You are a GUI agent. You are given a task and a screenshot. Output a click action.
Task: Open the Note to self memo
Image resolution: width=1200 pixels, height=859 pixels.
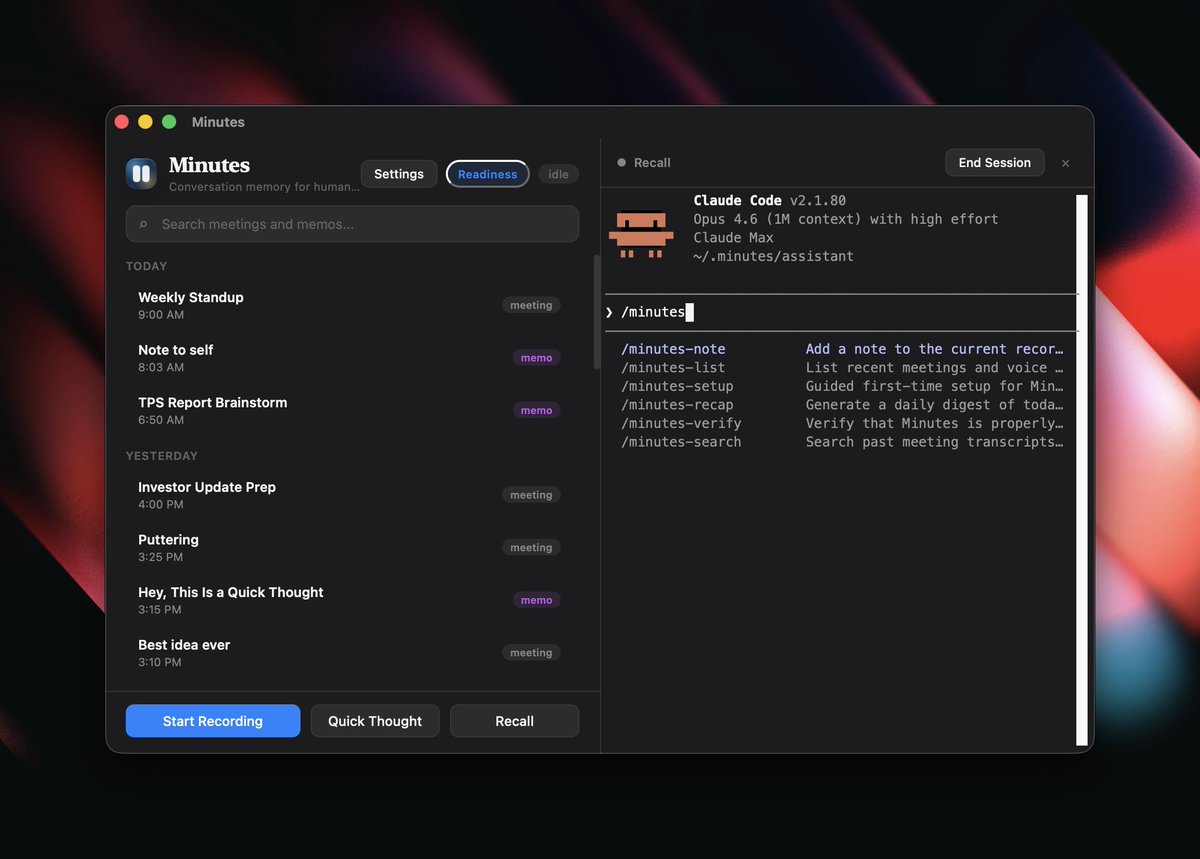[352, 358]
